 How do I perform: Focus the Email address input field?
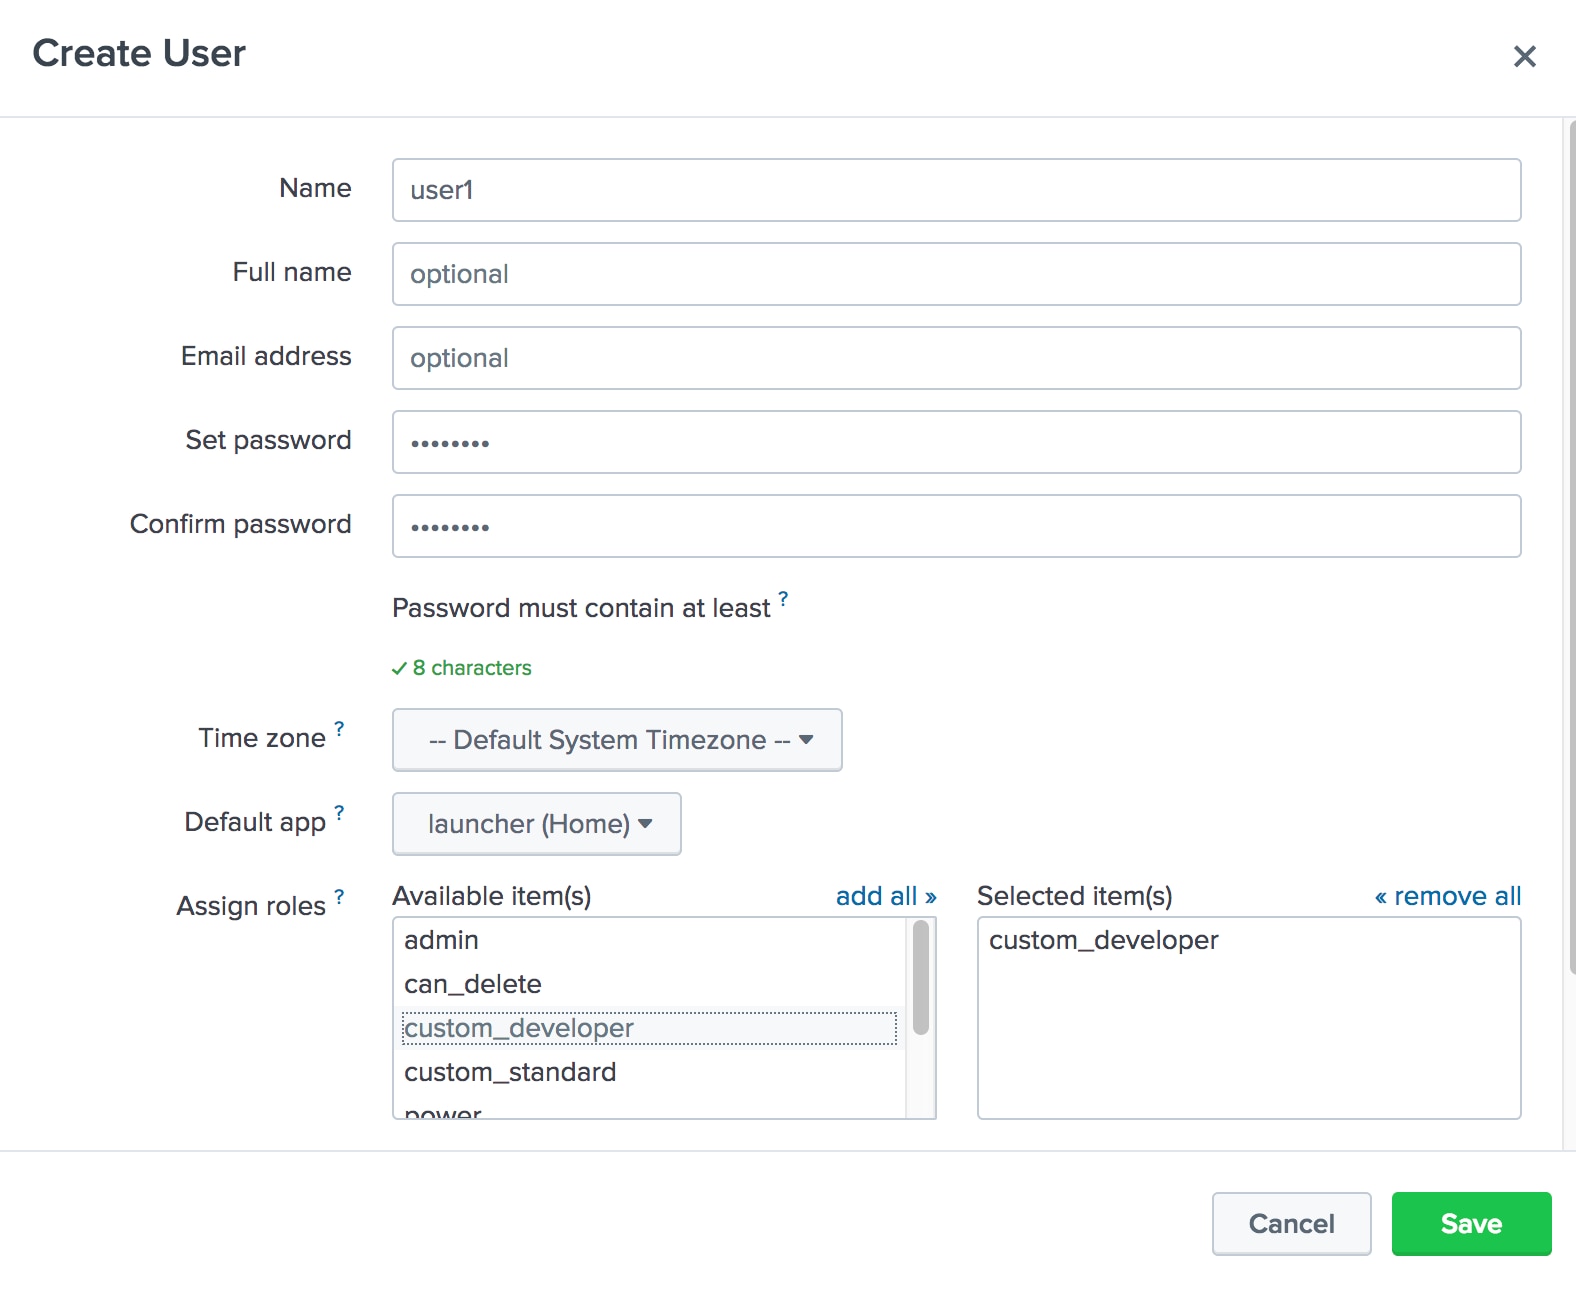coord(957,358)
